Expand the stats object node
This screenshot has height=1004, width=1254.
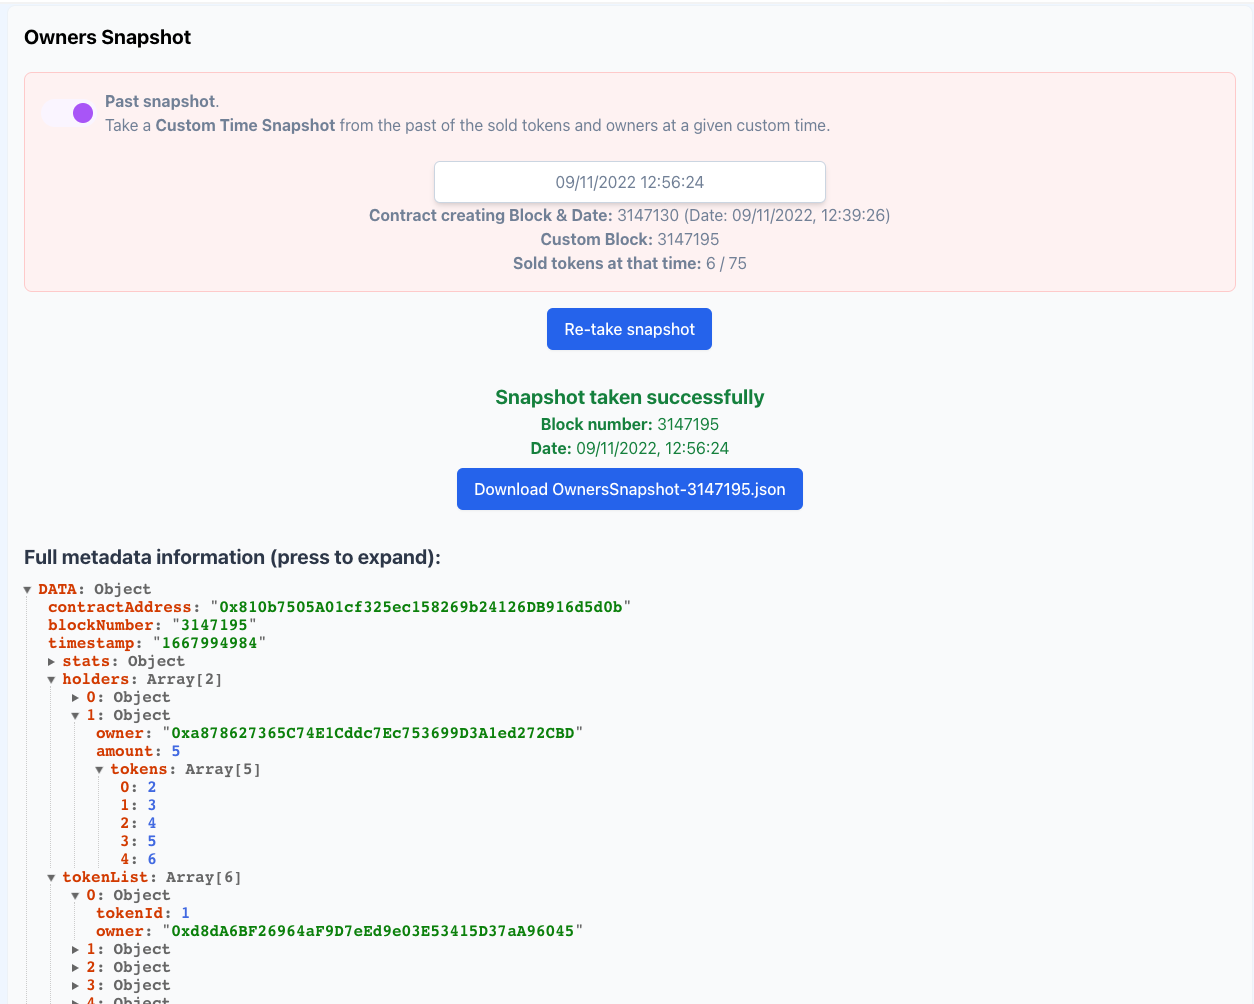point(52,662)
